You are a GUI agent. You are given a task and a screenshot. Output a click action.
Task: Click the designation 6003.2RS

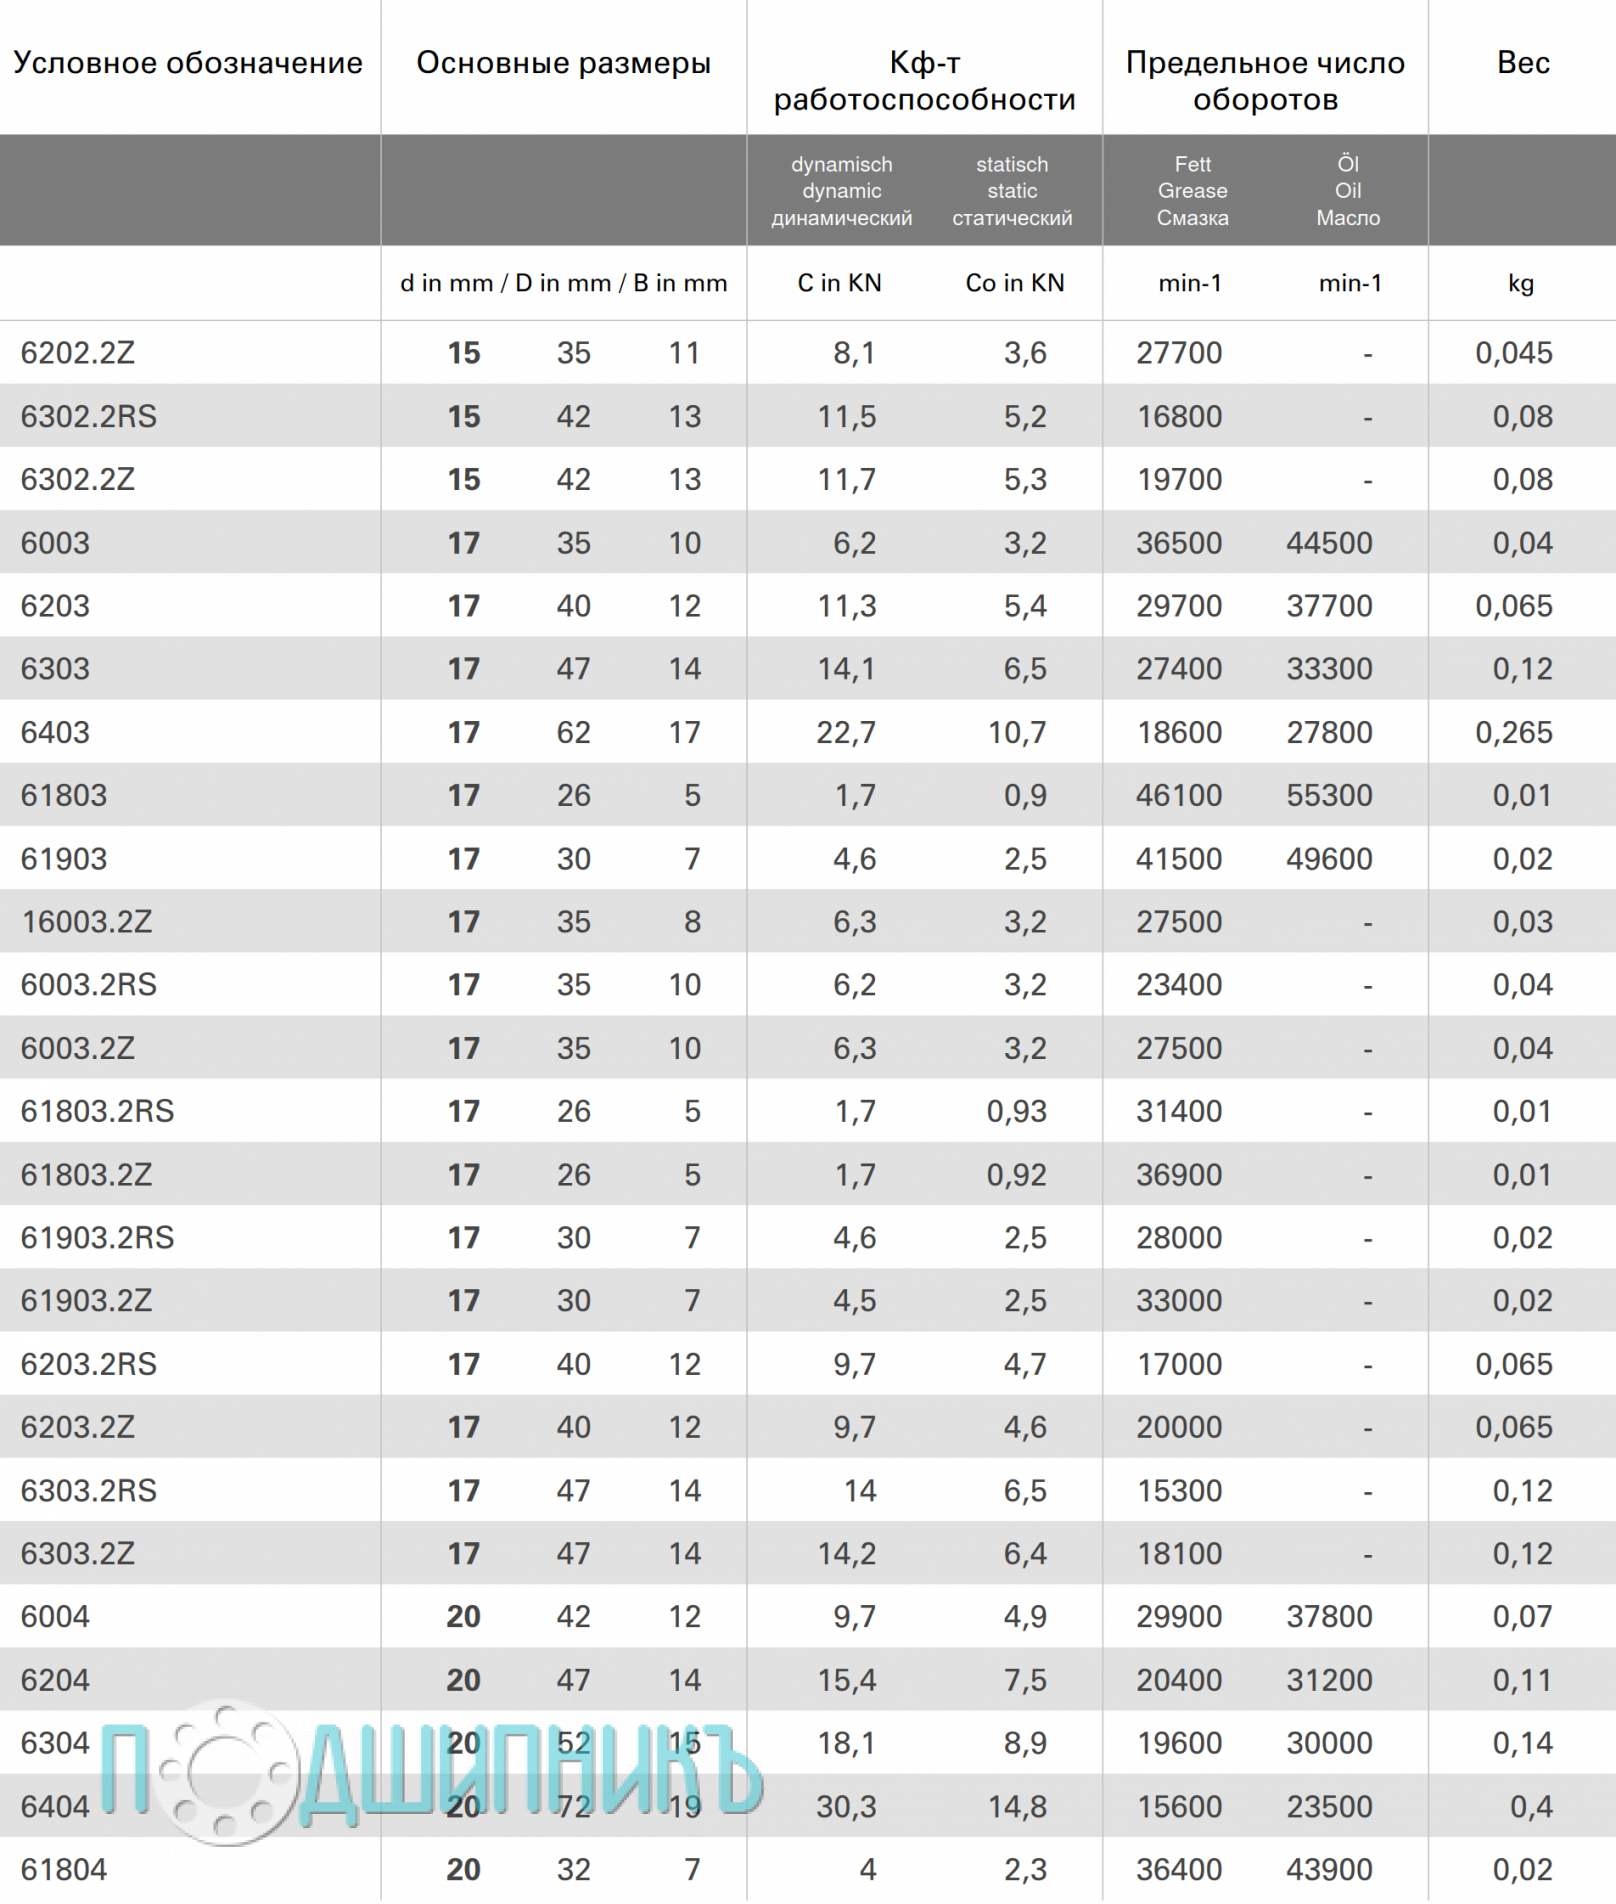(x=89, y=985)
